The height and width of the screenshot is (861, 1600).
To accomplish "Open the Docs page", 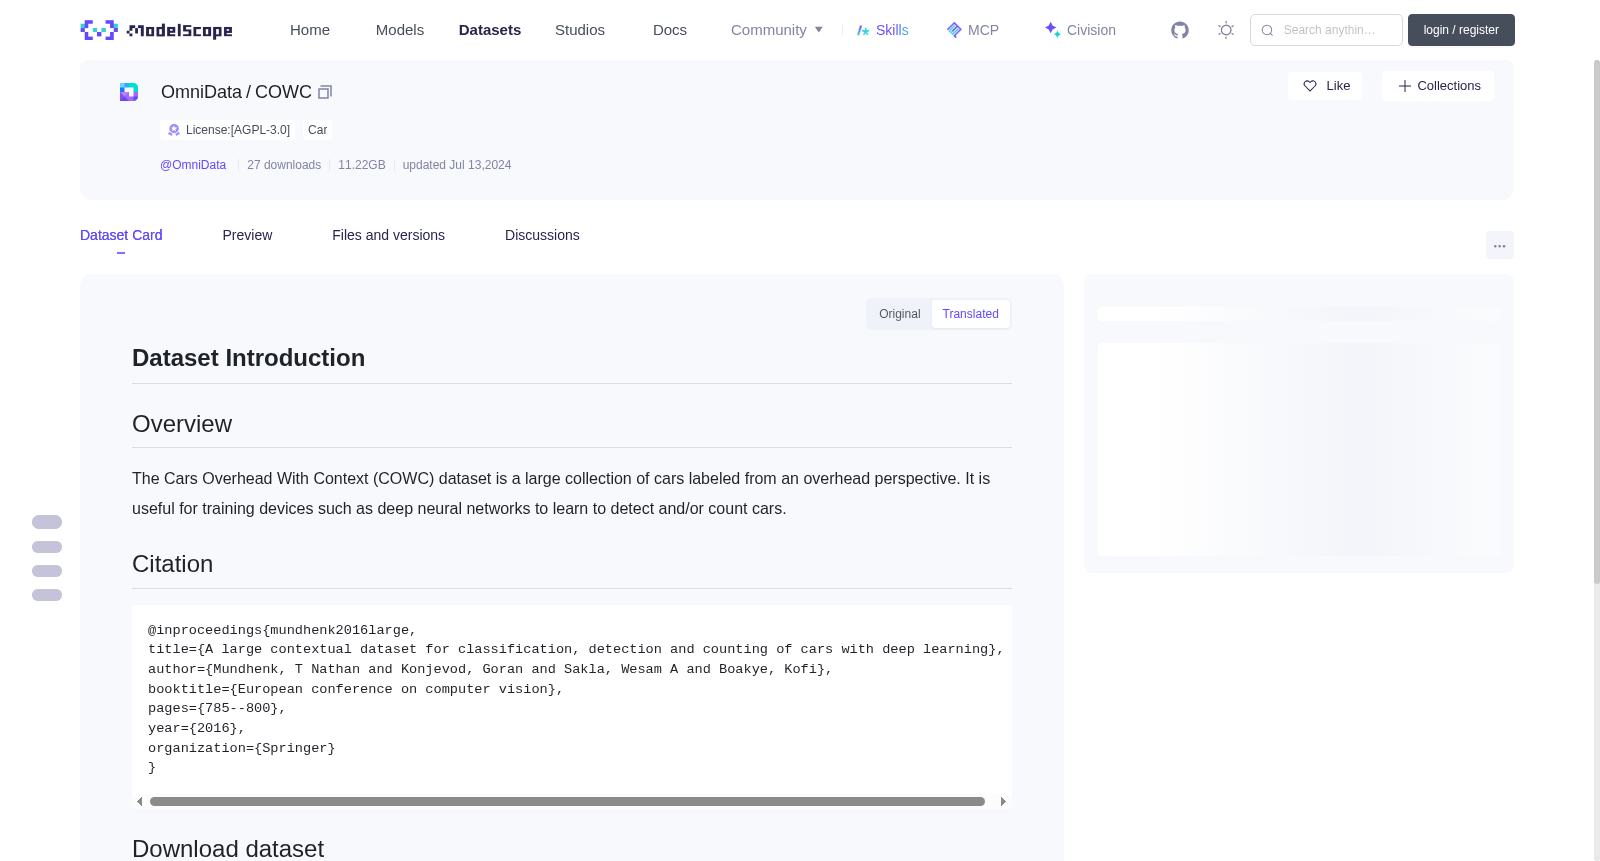I will tap(670, 30).
